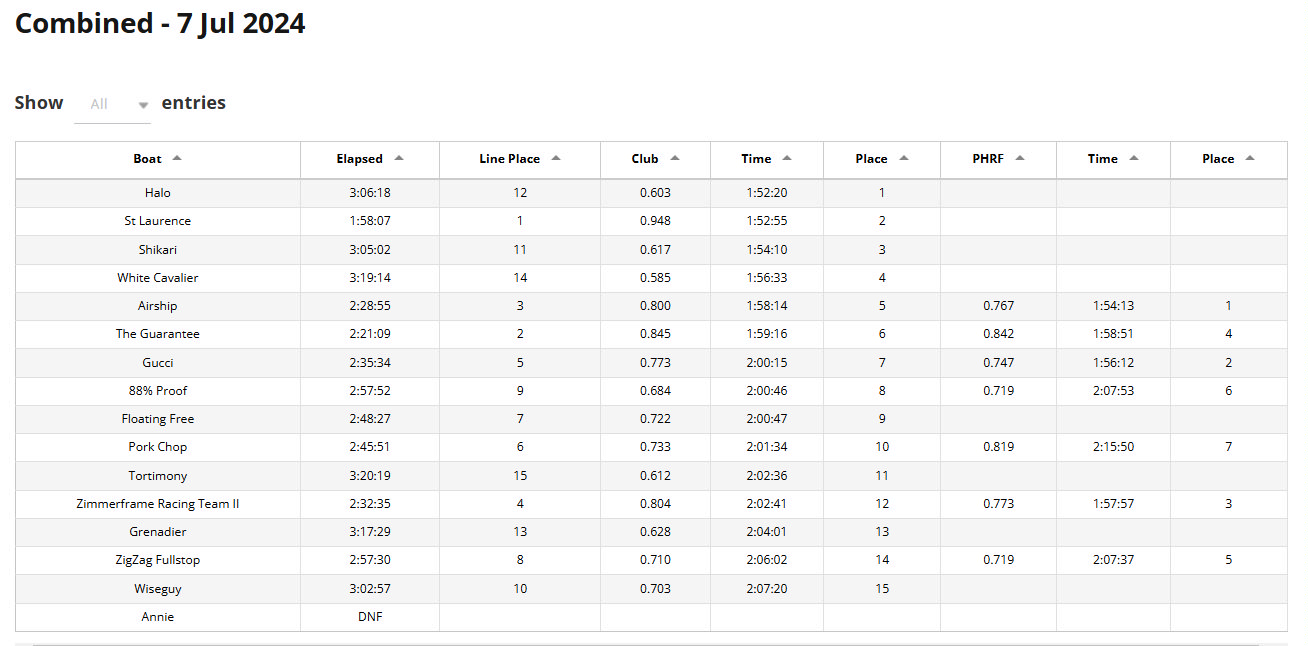
Task: Select the Halo boat row name
Action: point(157,193)
